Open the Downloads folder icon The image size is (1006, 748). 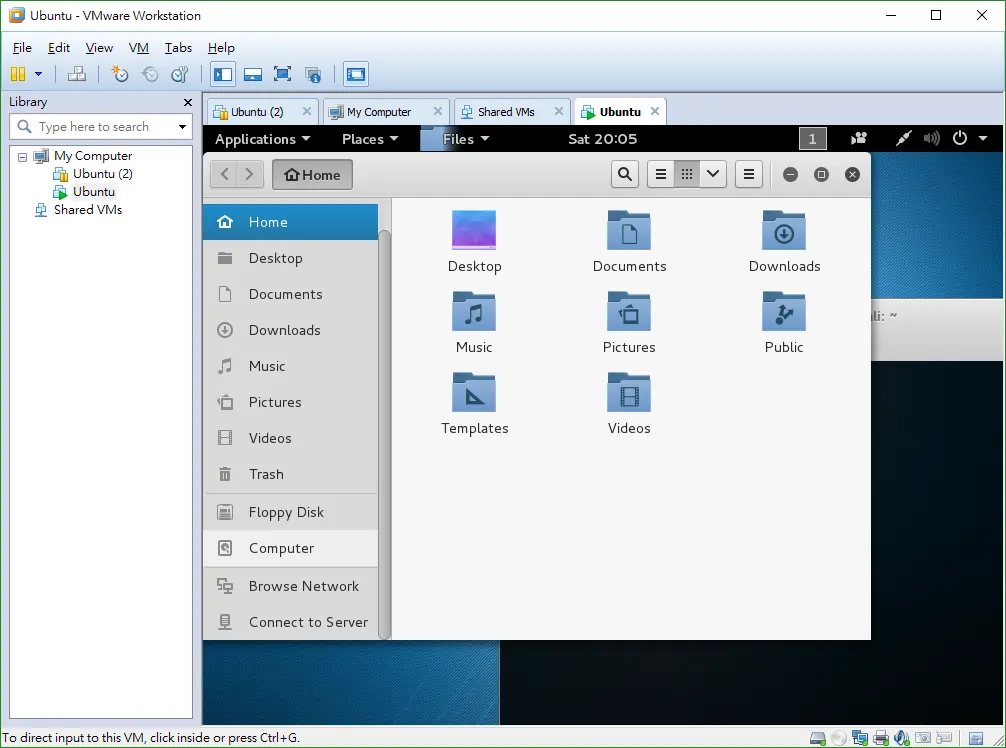784,231
